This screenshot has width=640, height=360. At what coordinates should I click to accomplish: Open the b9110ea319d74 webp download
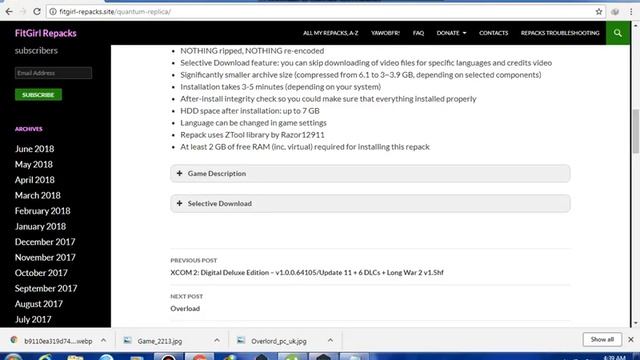(58, 341)
